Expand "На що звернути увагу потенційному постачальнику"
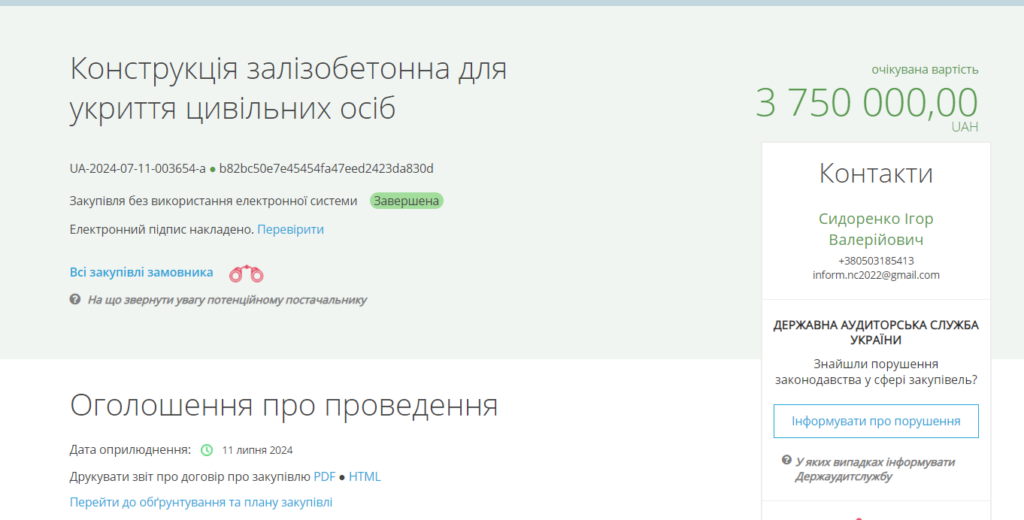 226,299
